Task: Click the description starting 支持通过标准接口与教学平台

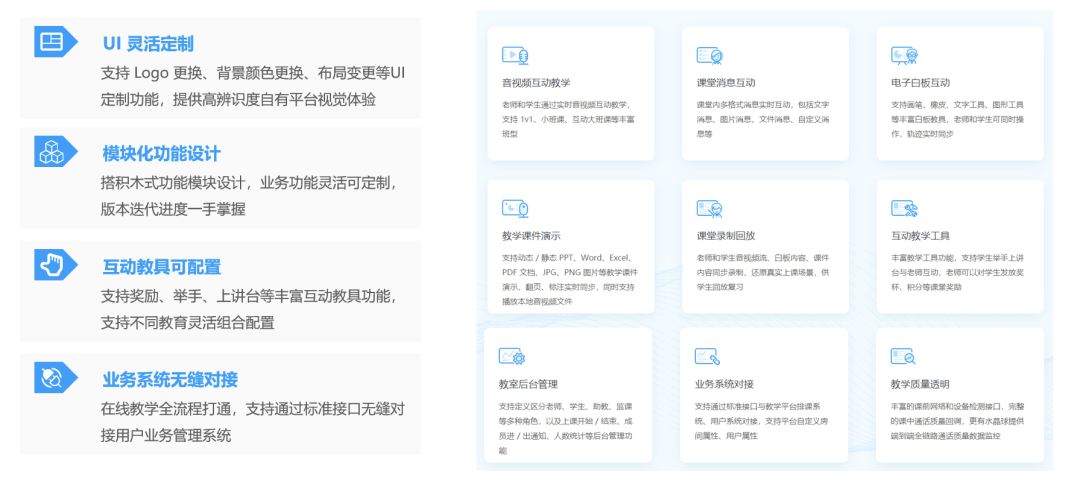Action: coord(761,421)
